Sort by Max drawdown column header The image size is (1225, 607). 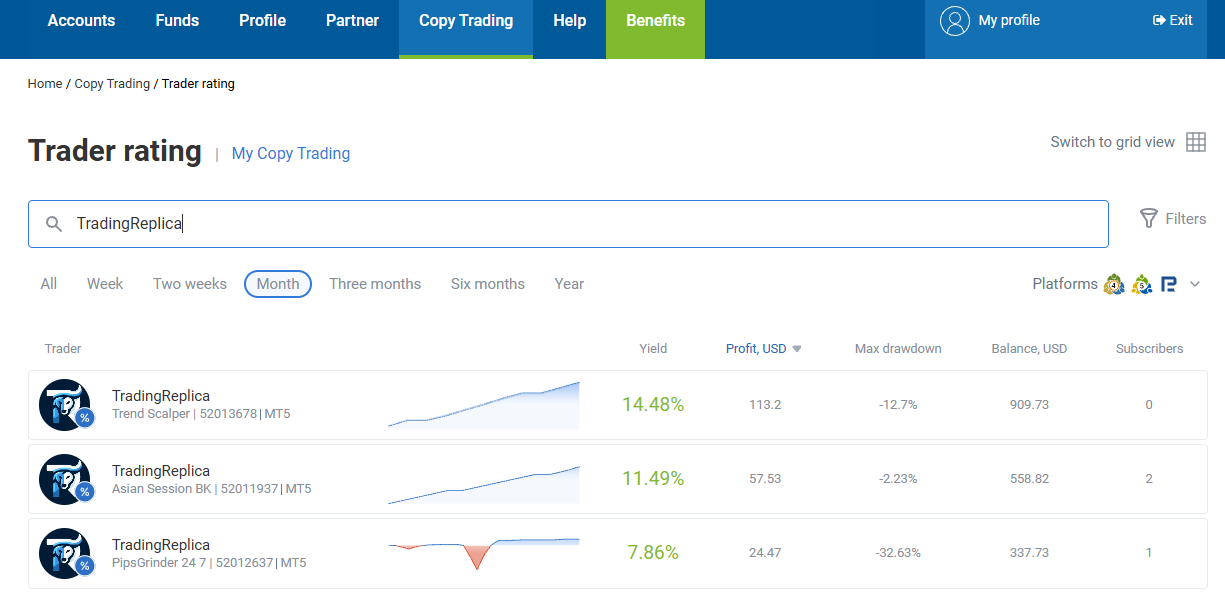(898, 349)
